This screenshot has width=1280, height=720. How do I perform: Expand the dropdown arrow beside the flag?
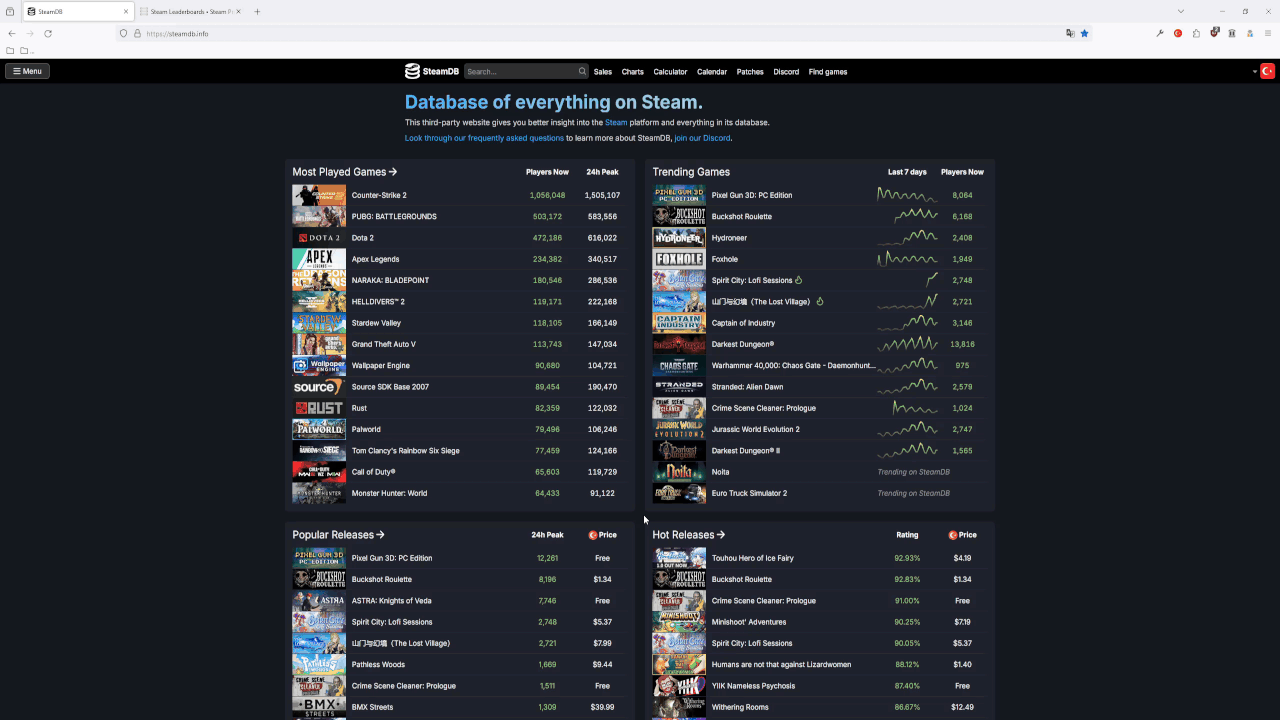pos(1255,72)
